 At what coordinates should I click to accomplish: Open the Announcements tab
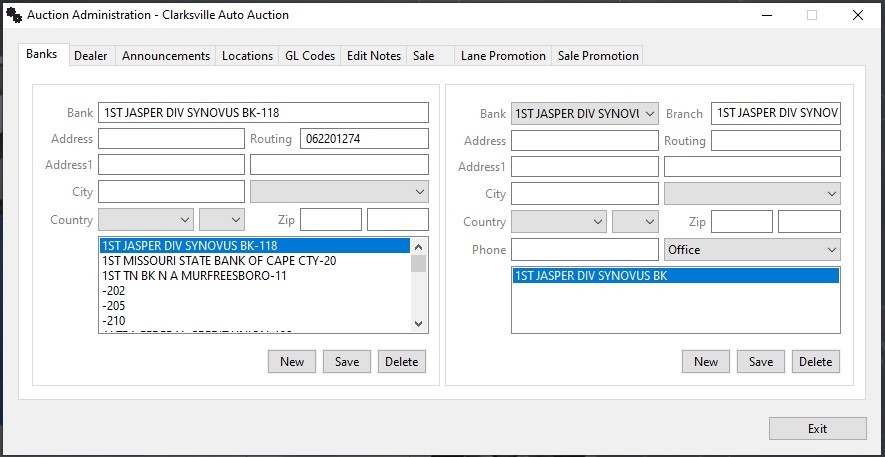166,56
